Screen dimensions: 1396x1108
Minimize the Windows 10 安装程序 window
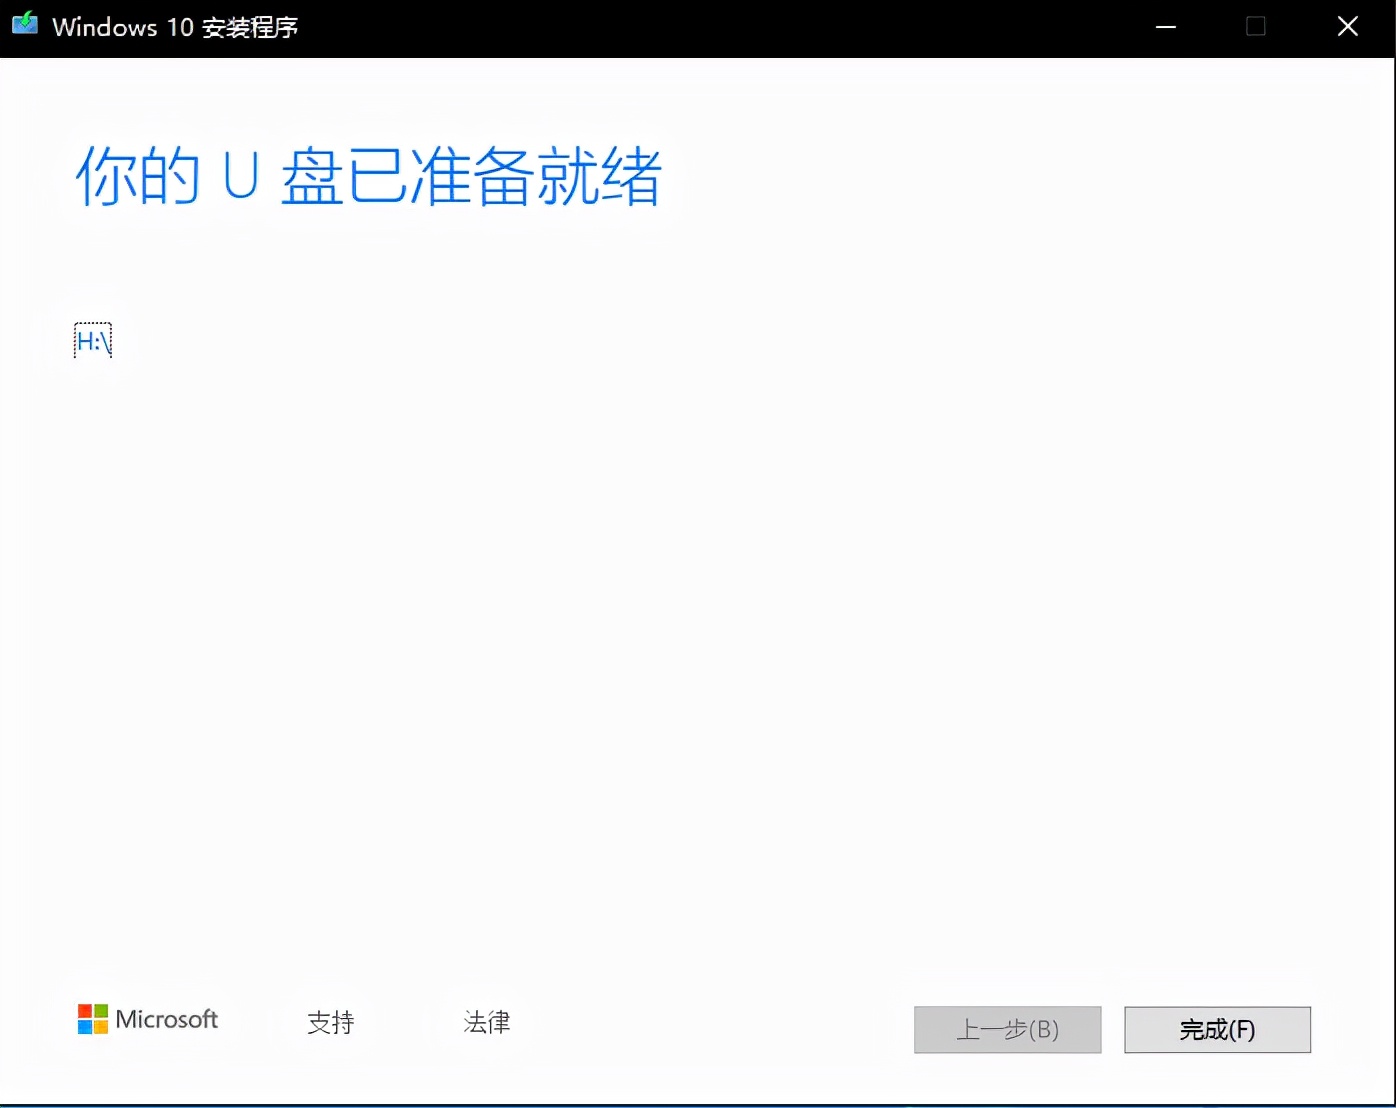coord(1165,28)
